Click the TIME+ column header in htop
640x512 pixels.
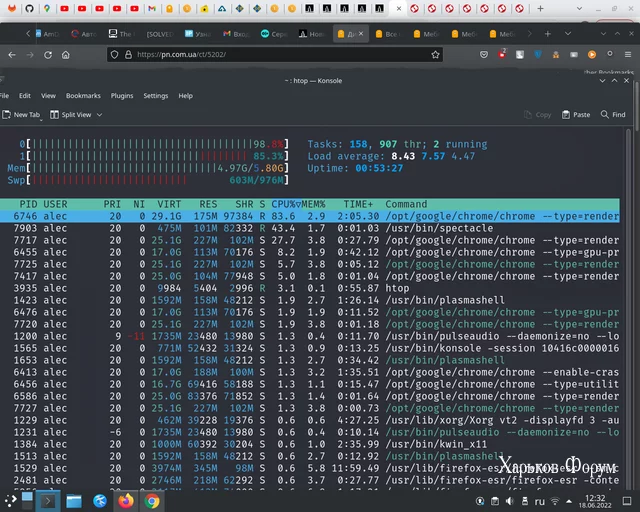pyautogui.click(x=357, y=204)
